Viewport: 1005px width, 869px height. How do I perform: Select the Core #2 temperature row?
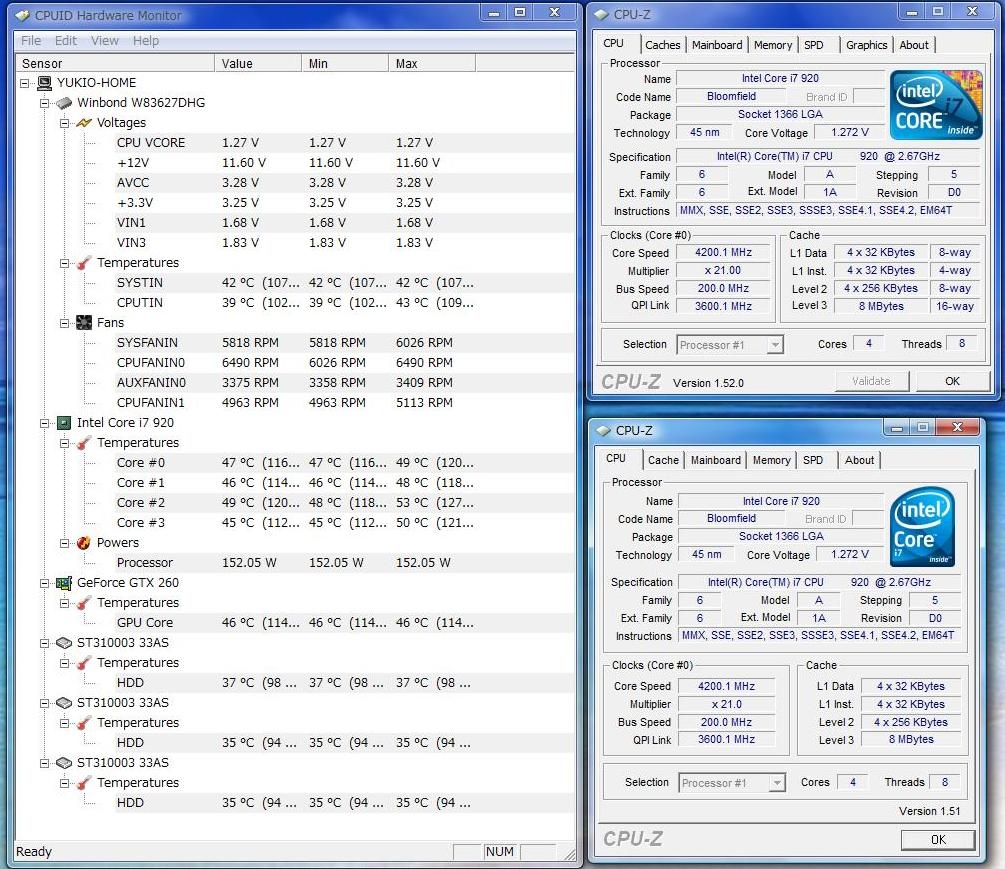pos(344,502)
